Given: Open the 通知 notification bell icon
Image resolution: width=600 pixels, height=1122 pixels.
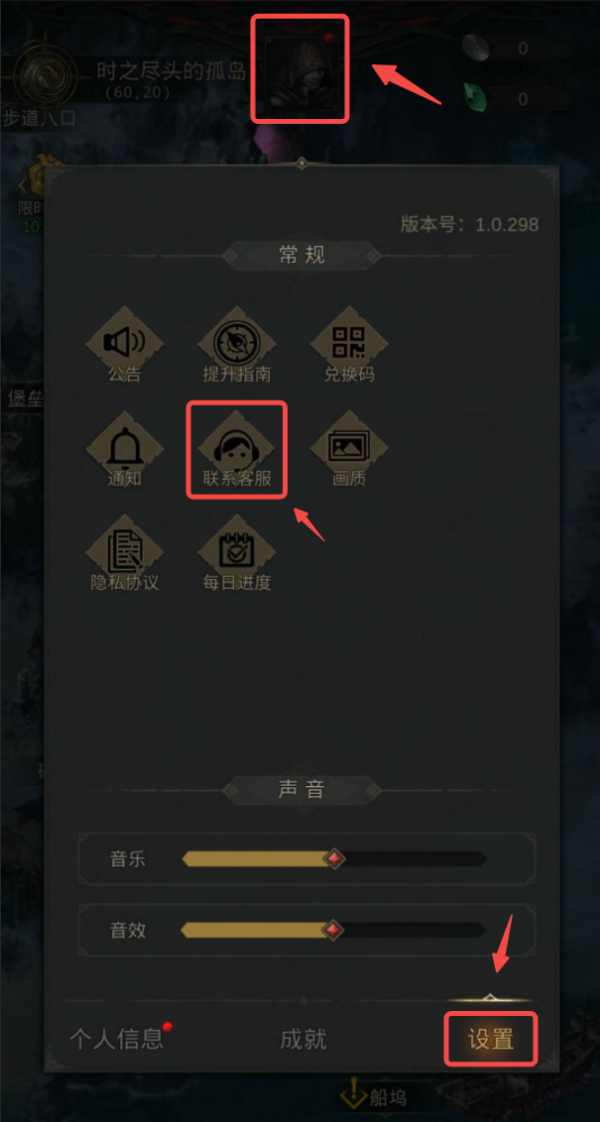Looking at the screenshot, I should [x=124, y=449].
